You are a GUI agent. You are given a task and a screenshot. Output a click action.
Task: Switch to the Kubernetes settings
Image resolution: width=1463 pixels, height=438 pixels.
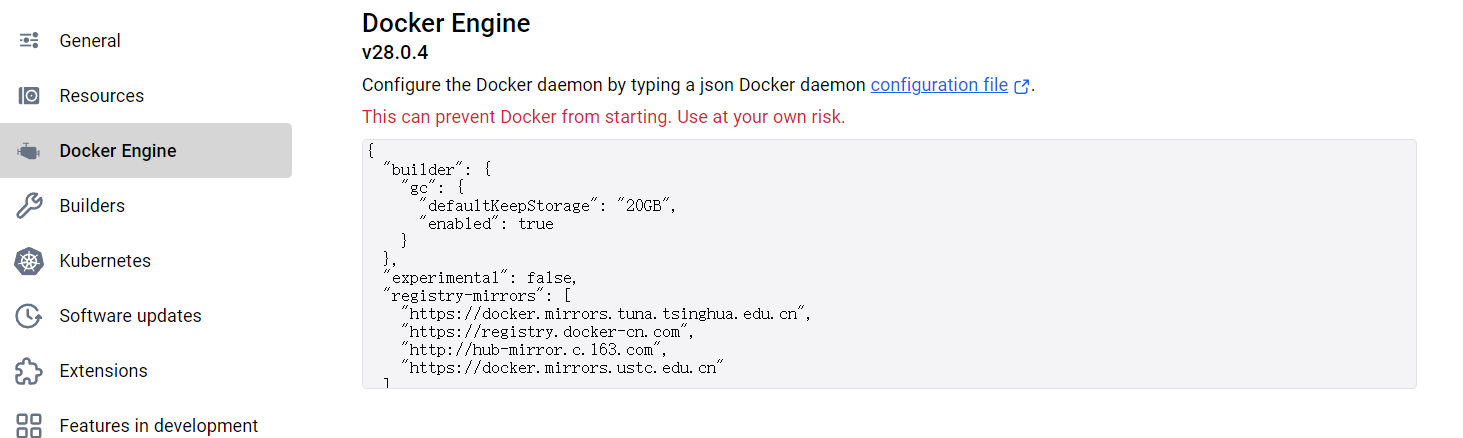click(105, 261)
